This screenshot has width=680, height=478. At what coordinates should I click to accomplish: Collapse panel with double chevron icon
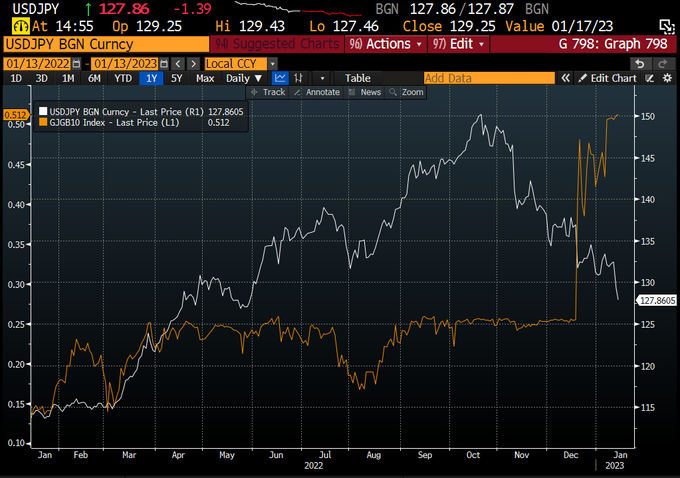(x=565, y=78)
